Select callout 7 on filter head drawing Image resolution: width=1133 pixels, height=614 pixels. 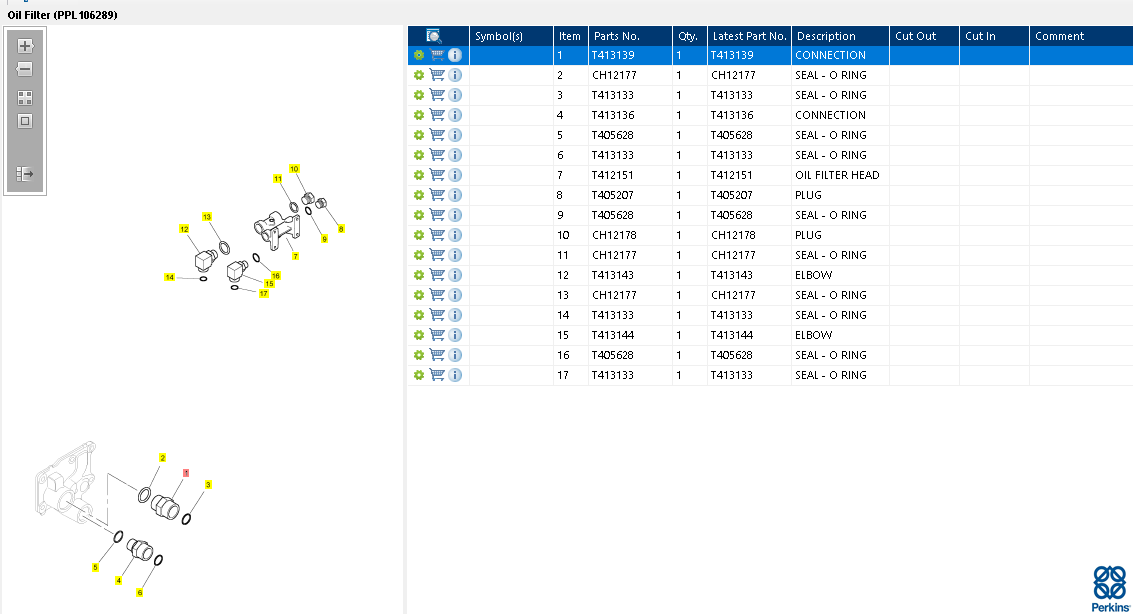click(295, 256)
